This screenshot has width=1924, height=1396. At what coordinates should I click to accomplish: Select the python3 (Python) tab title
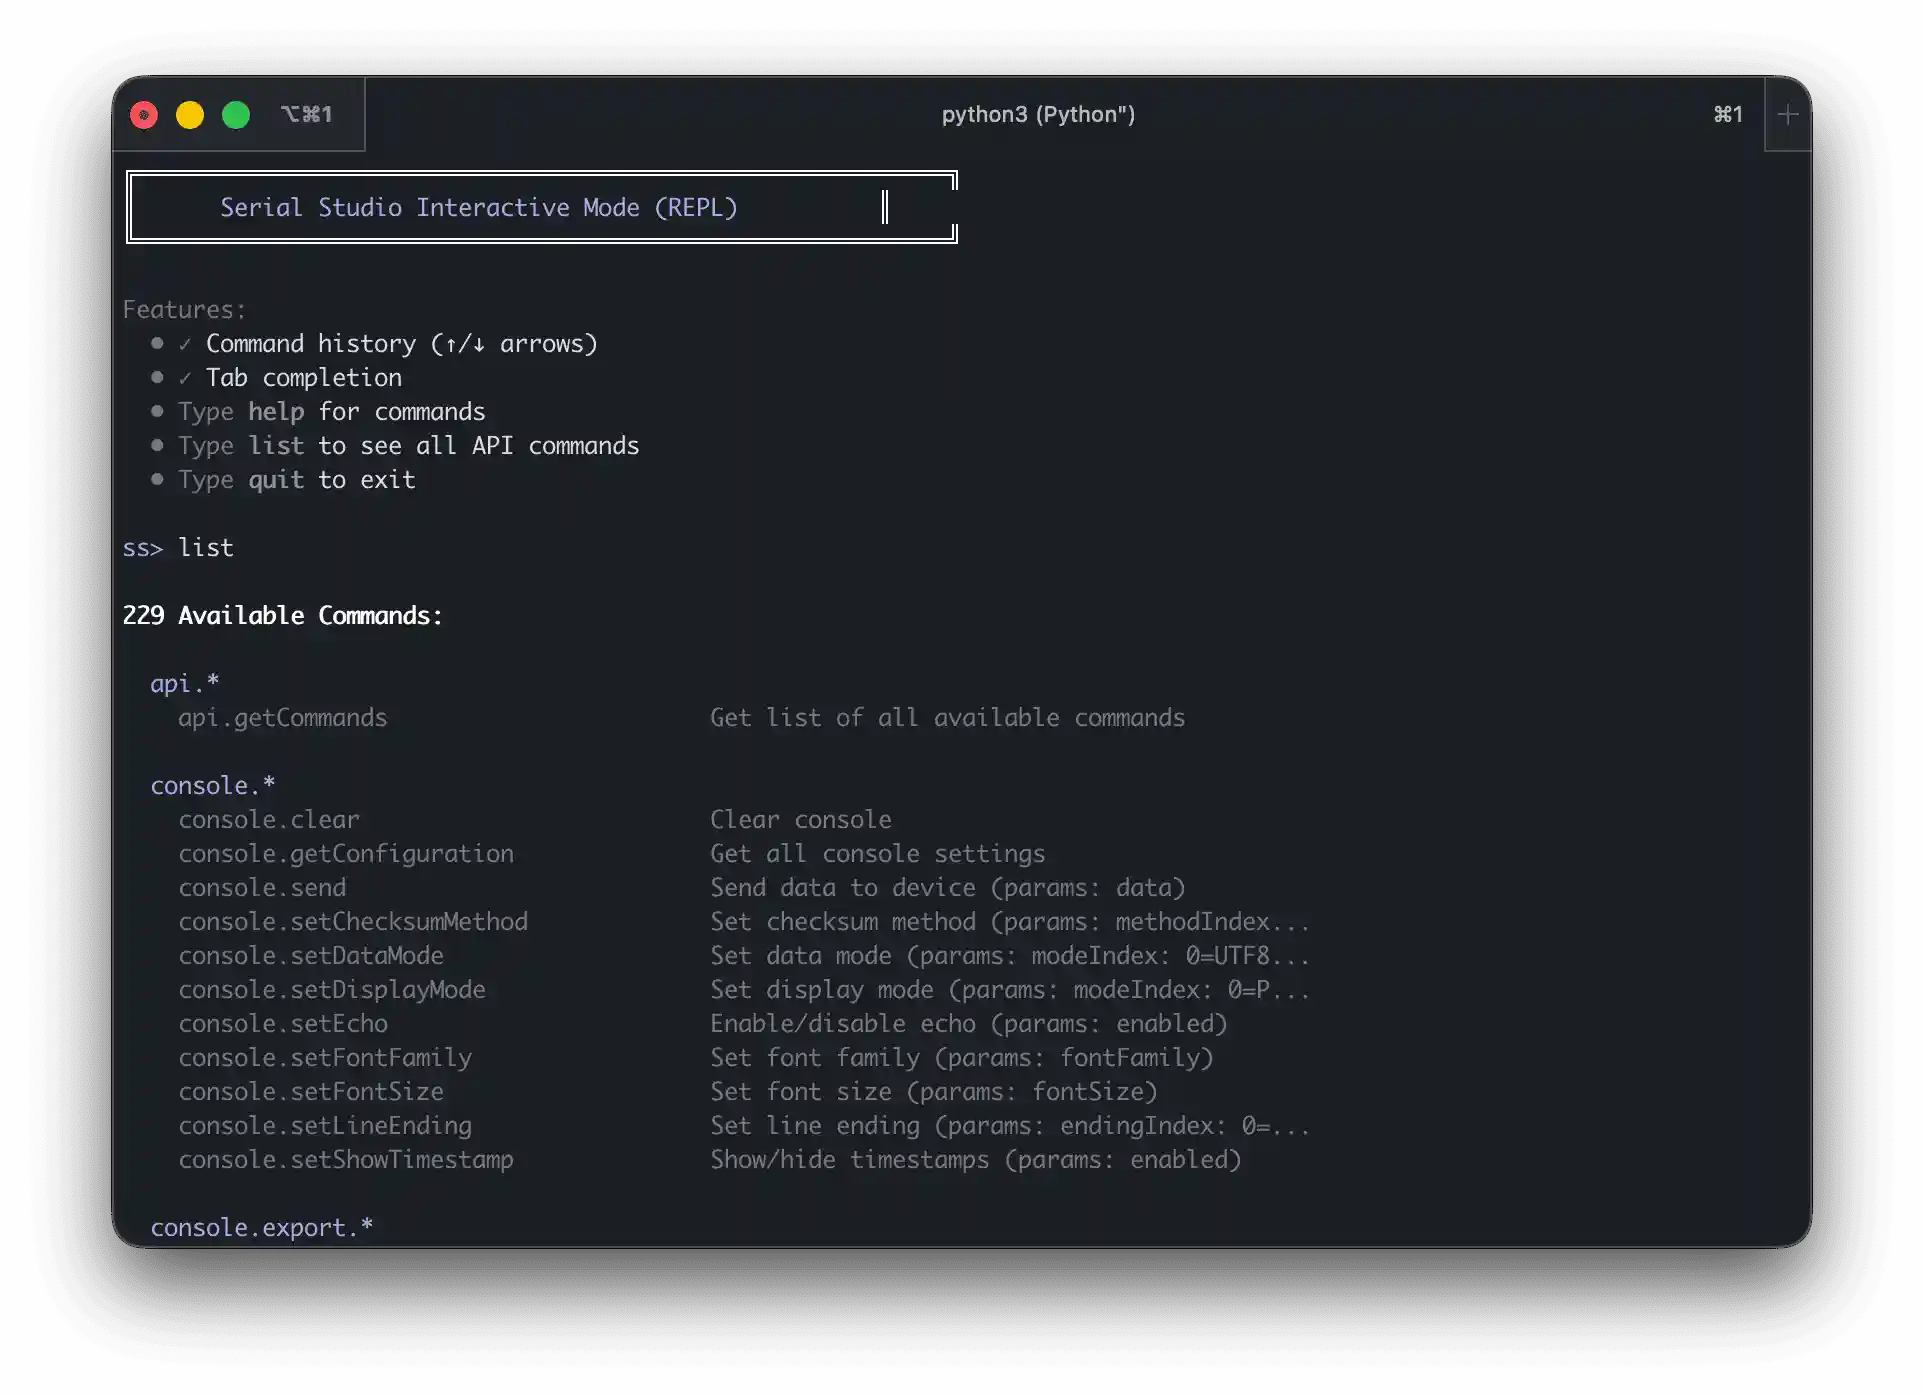coord(1038,114)
